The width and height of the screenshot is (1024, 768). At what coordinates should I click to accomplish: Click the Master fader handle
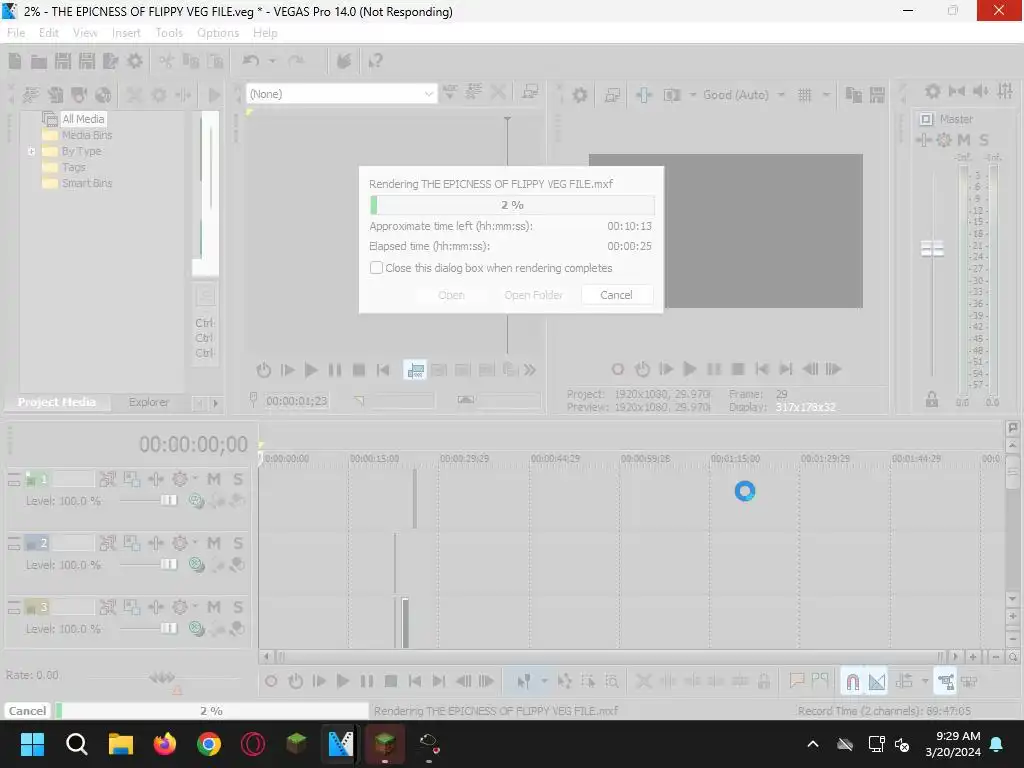coord(932,249)
